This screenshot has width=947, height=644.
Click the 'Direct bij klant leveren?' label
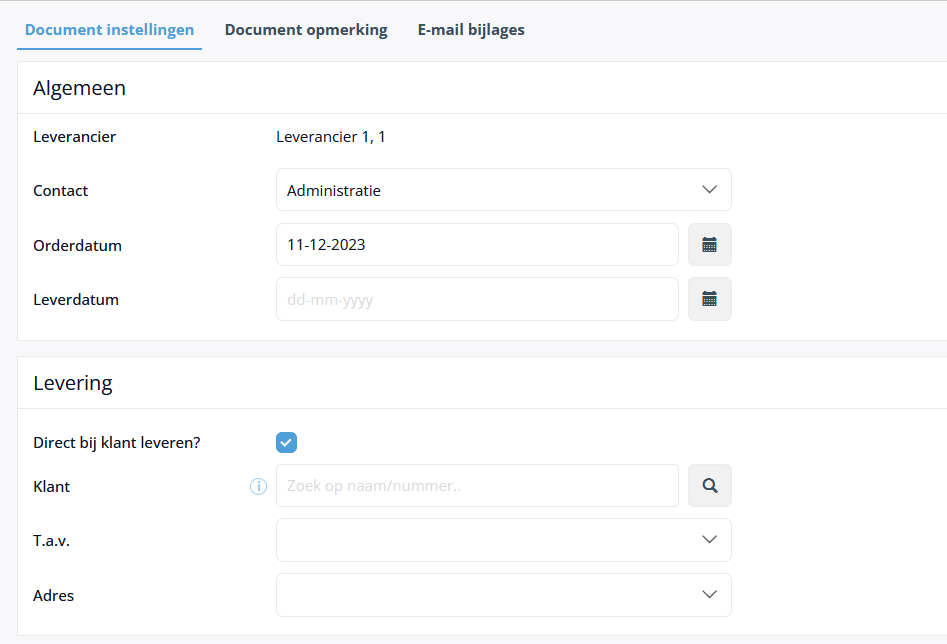(117, 443)
